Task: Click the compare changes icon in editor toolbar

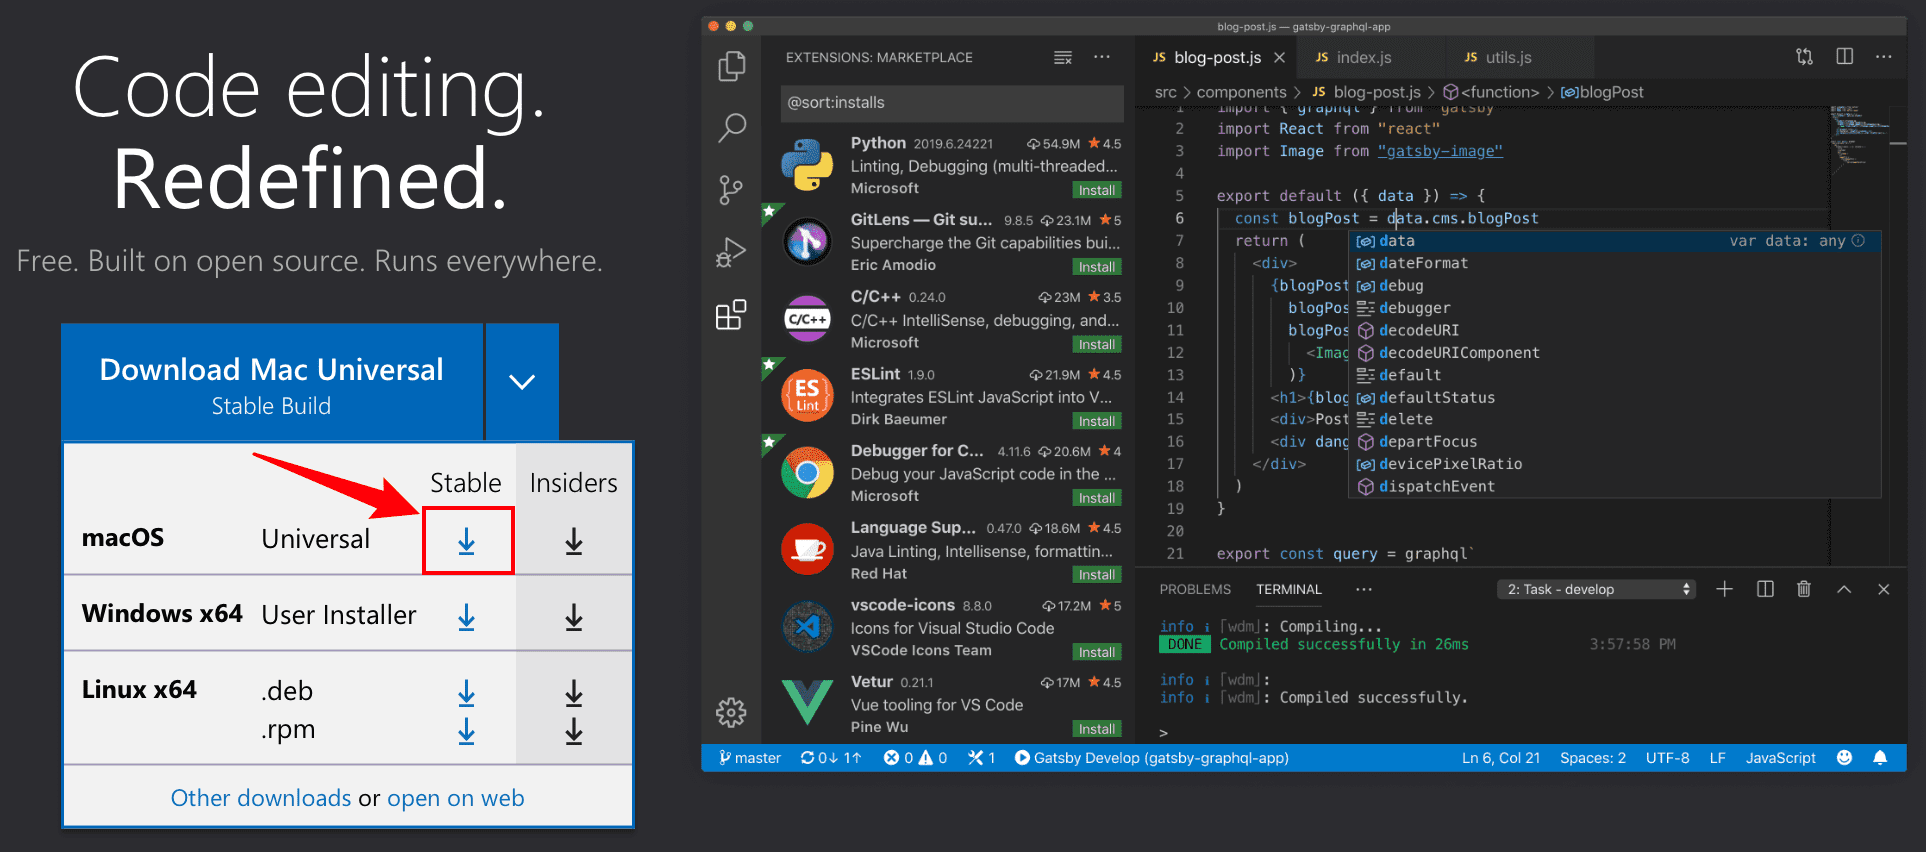Action: coord(1804,57)
